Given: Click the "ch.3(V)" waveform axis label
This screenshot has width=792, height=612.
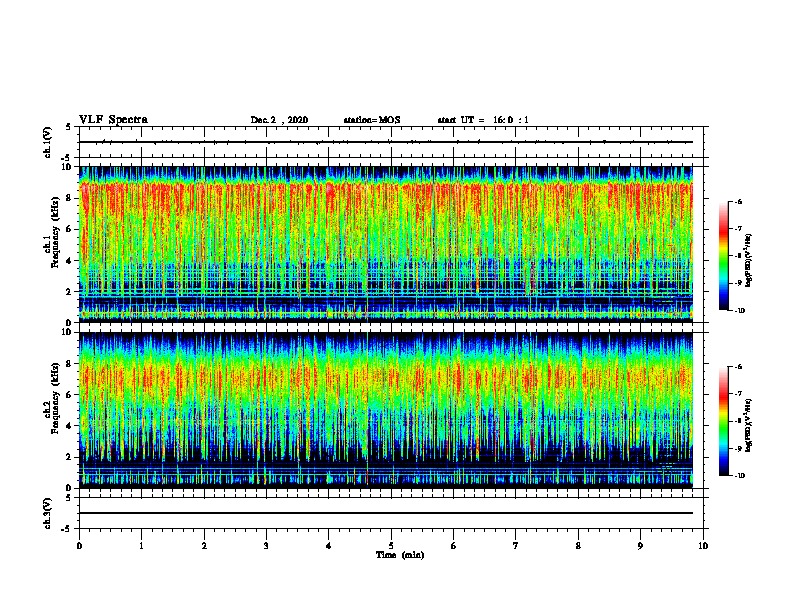Looking at the screenshot, I should 48,513.
